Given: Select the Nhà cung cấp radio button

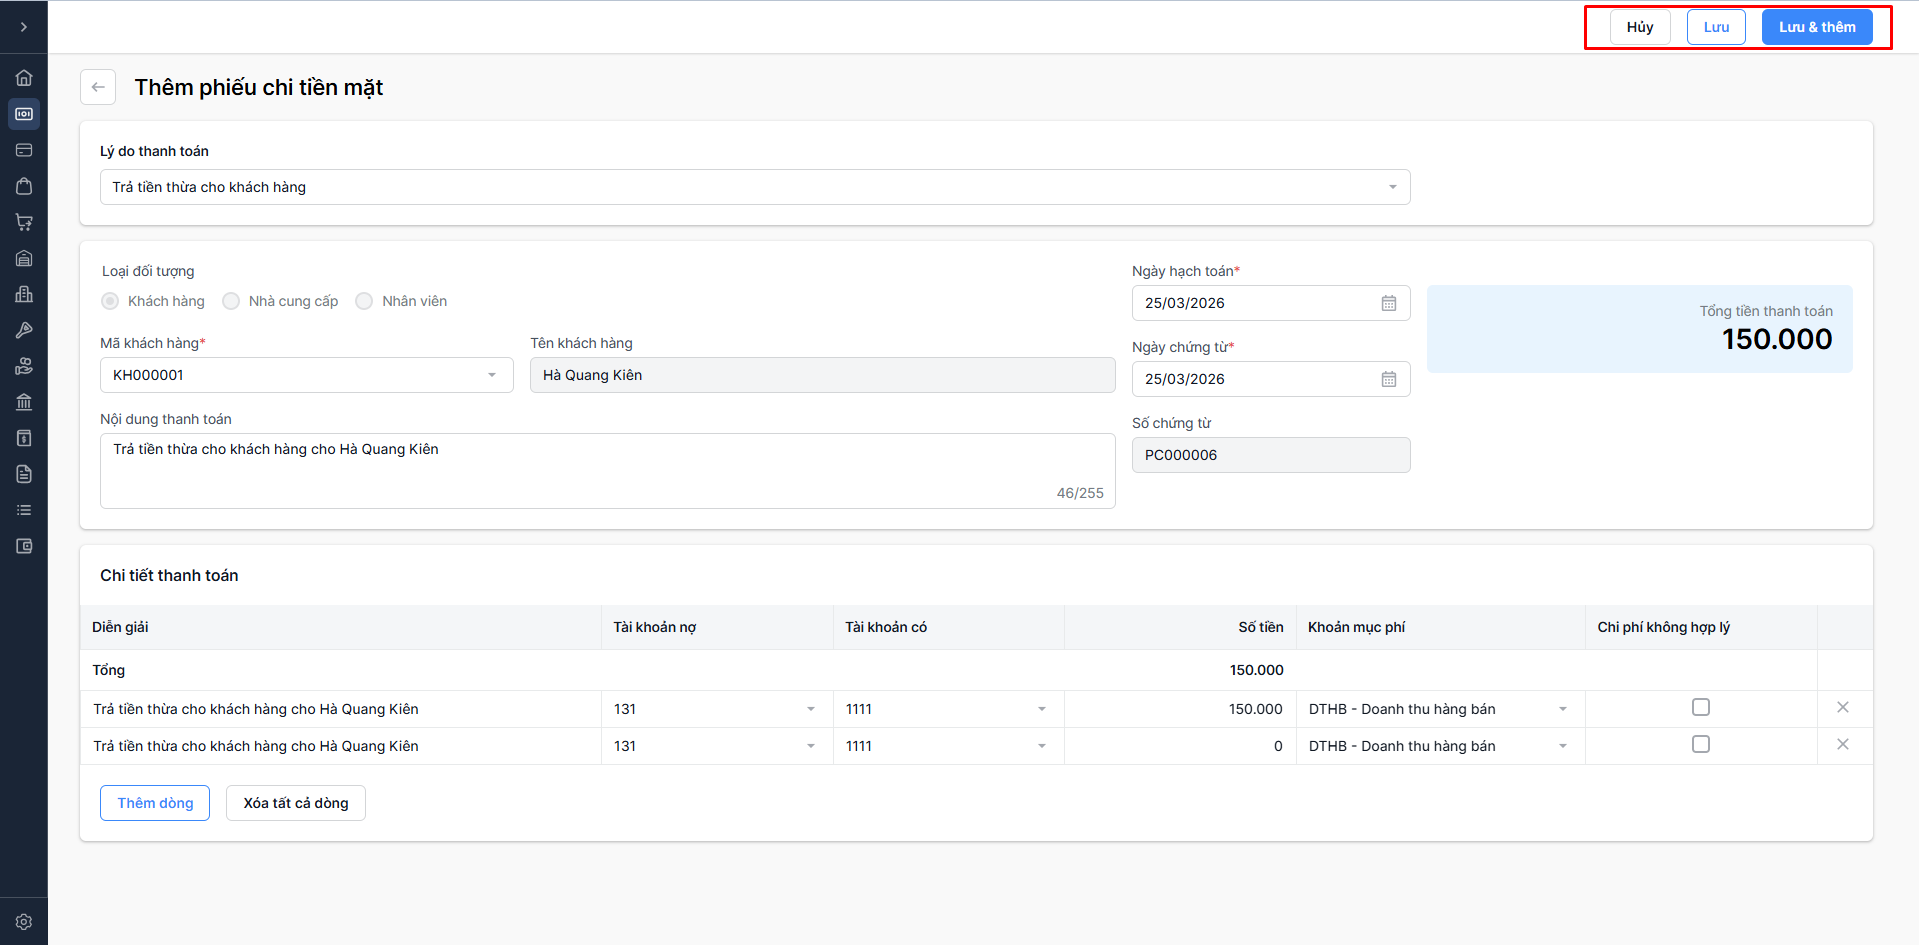Looking at the screenshot, I should (231, 301).
